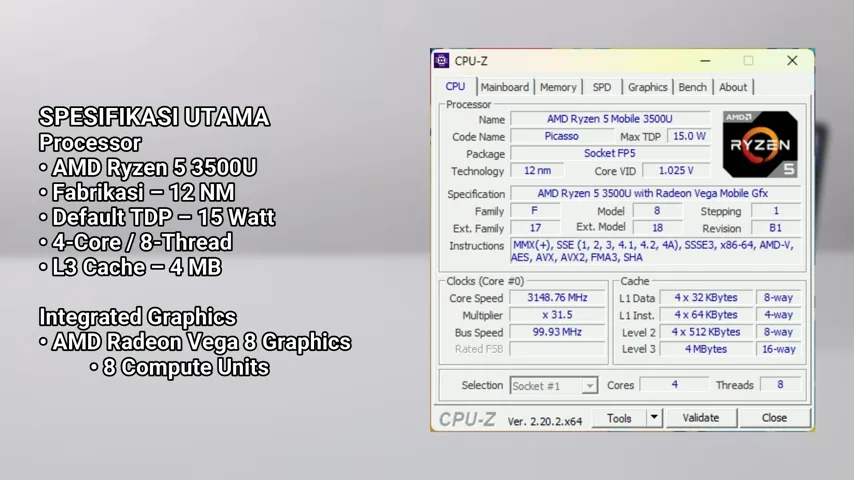Click the package value Socket FP5
The width and height of the screenshot is (854, 480).
[x=610, y=154]
